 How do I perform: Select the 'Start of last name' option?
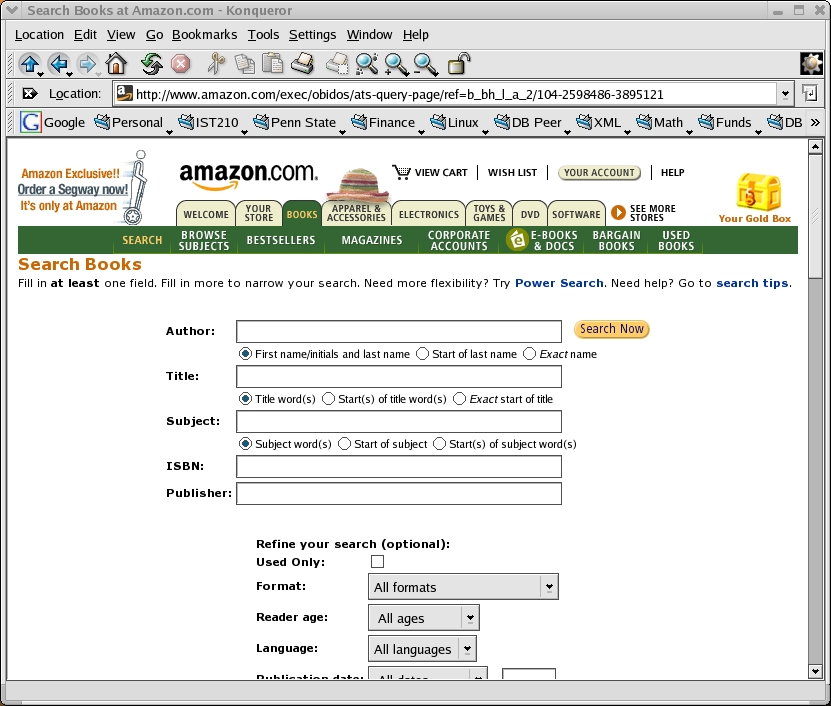pos(422,354)
